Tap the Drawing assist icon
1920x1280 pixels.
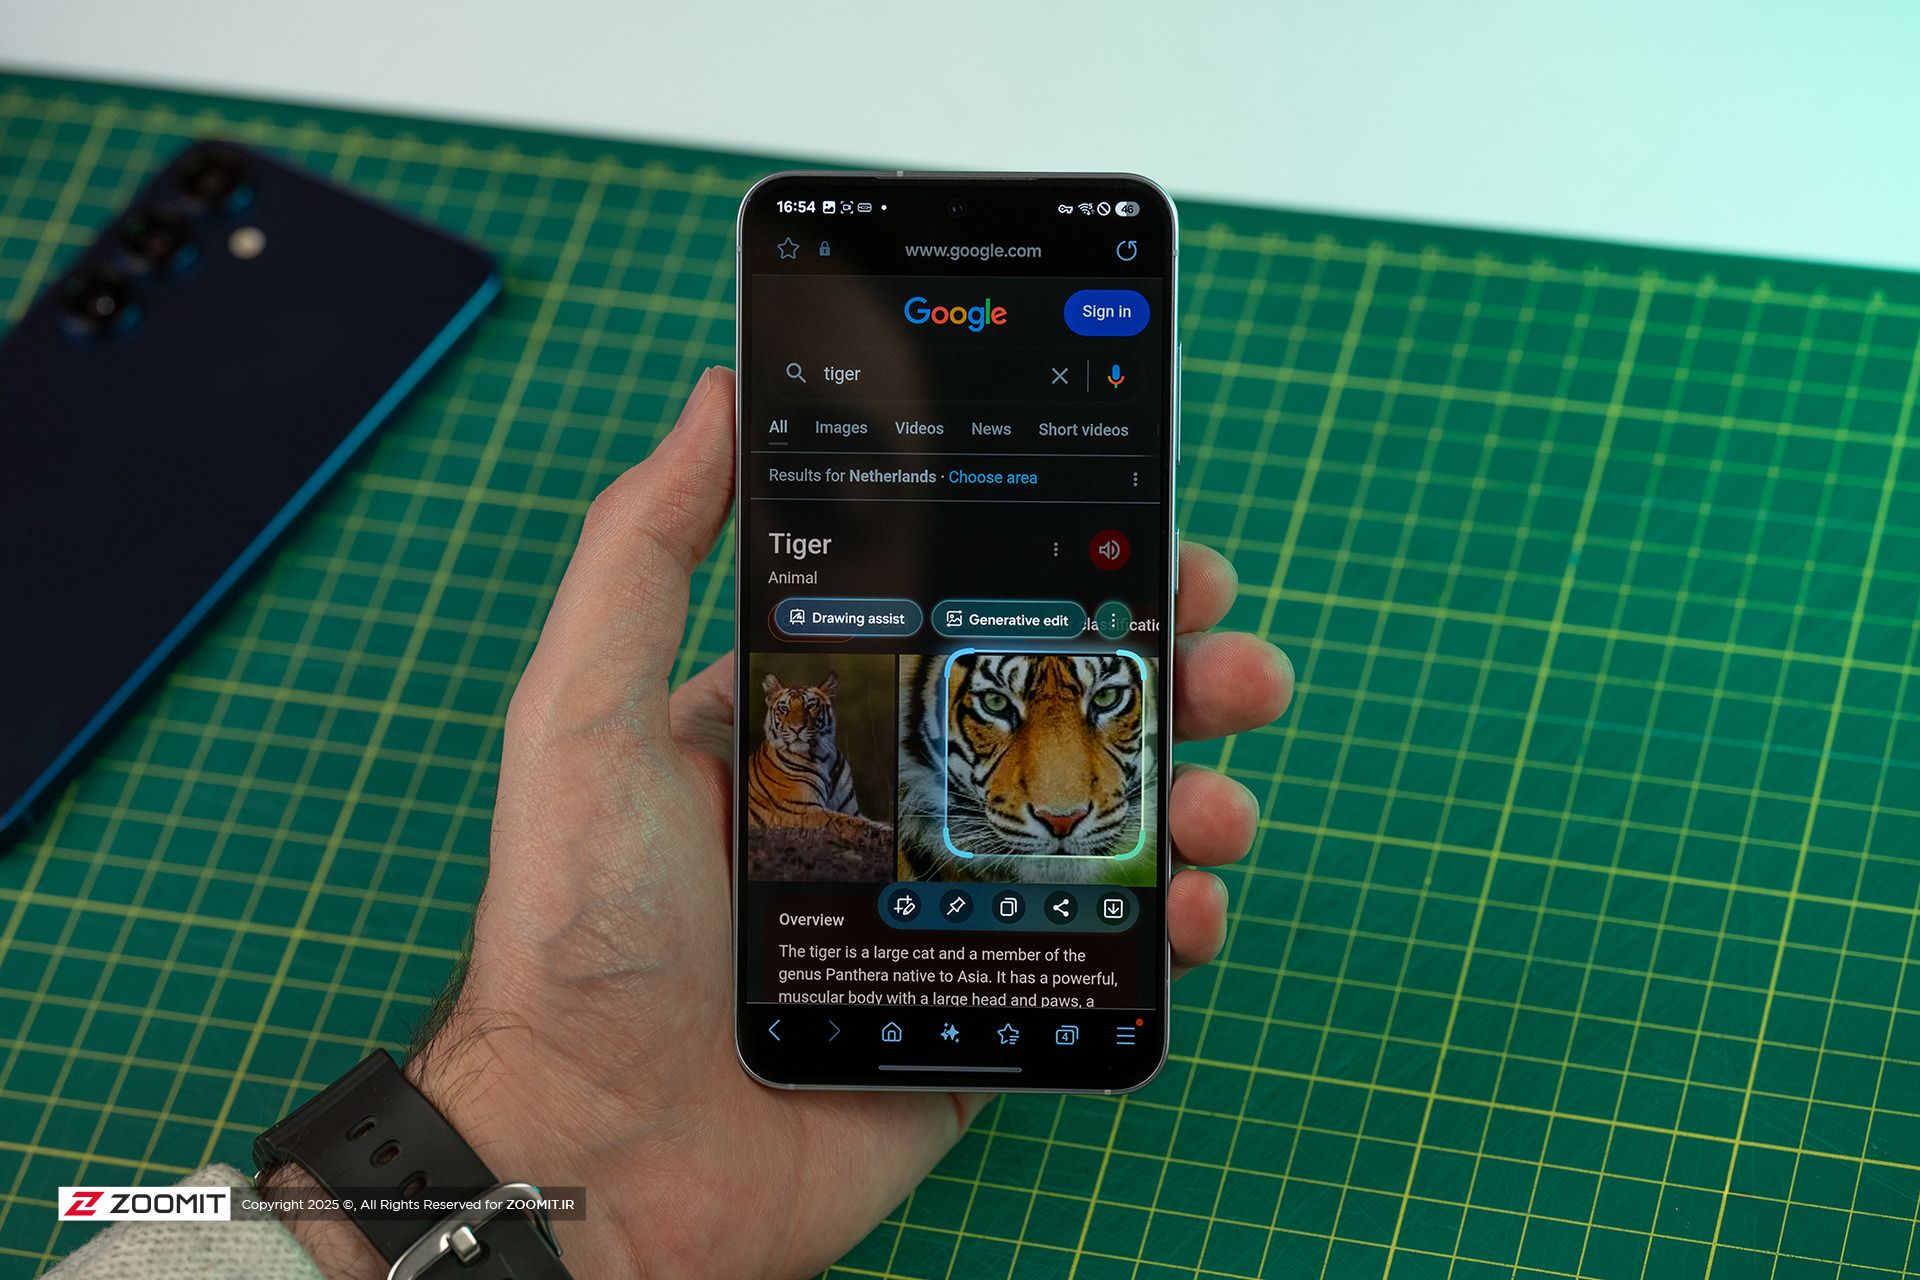pos(850,620)
